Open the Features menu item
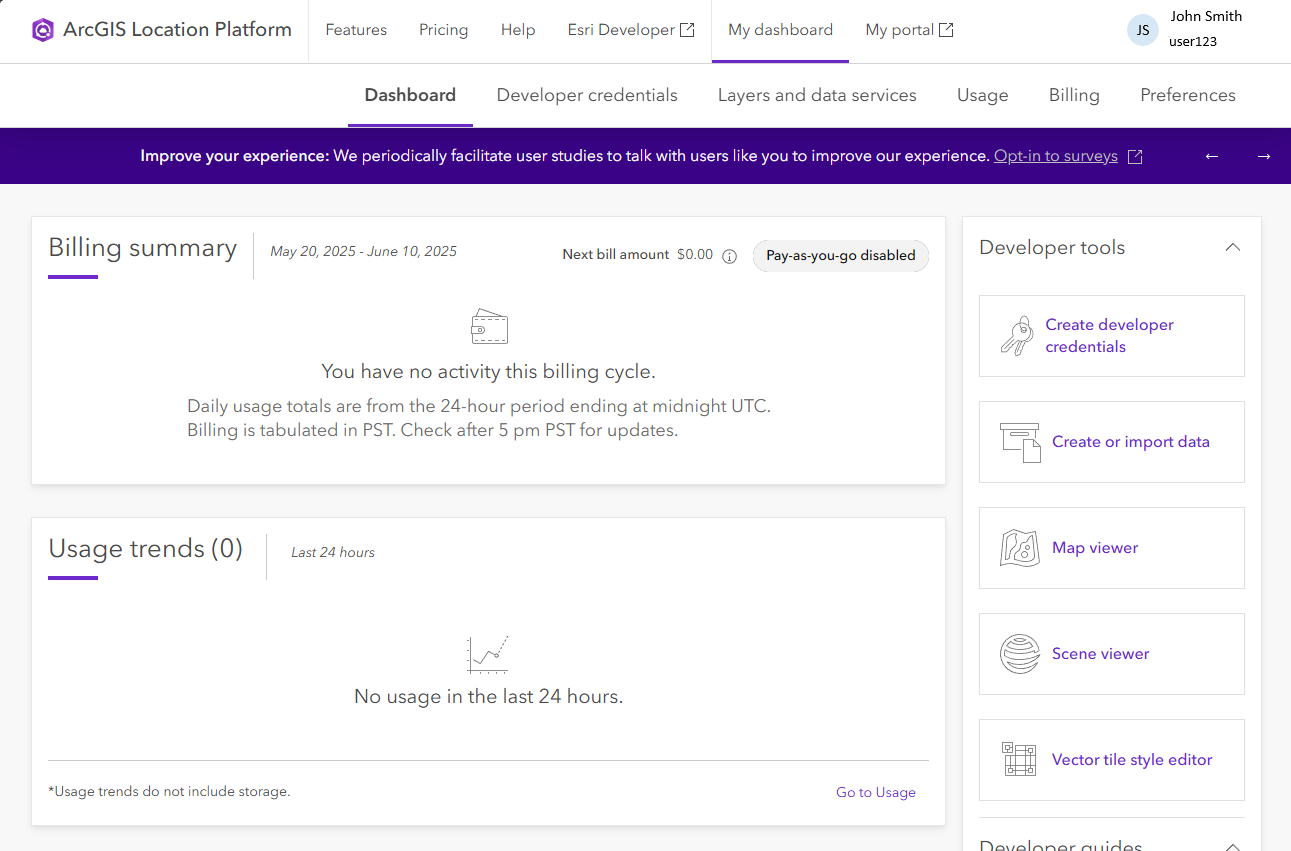 tap(356, 30)
